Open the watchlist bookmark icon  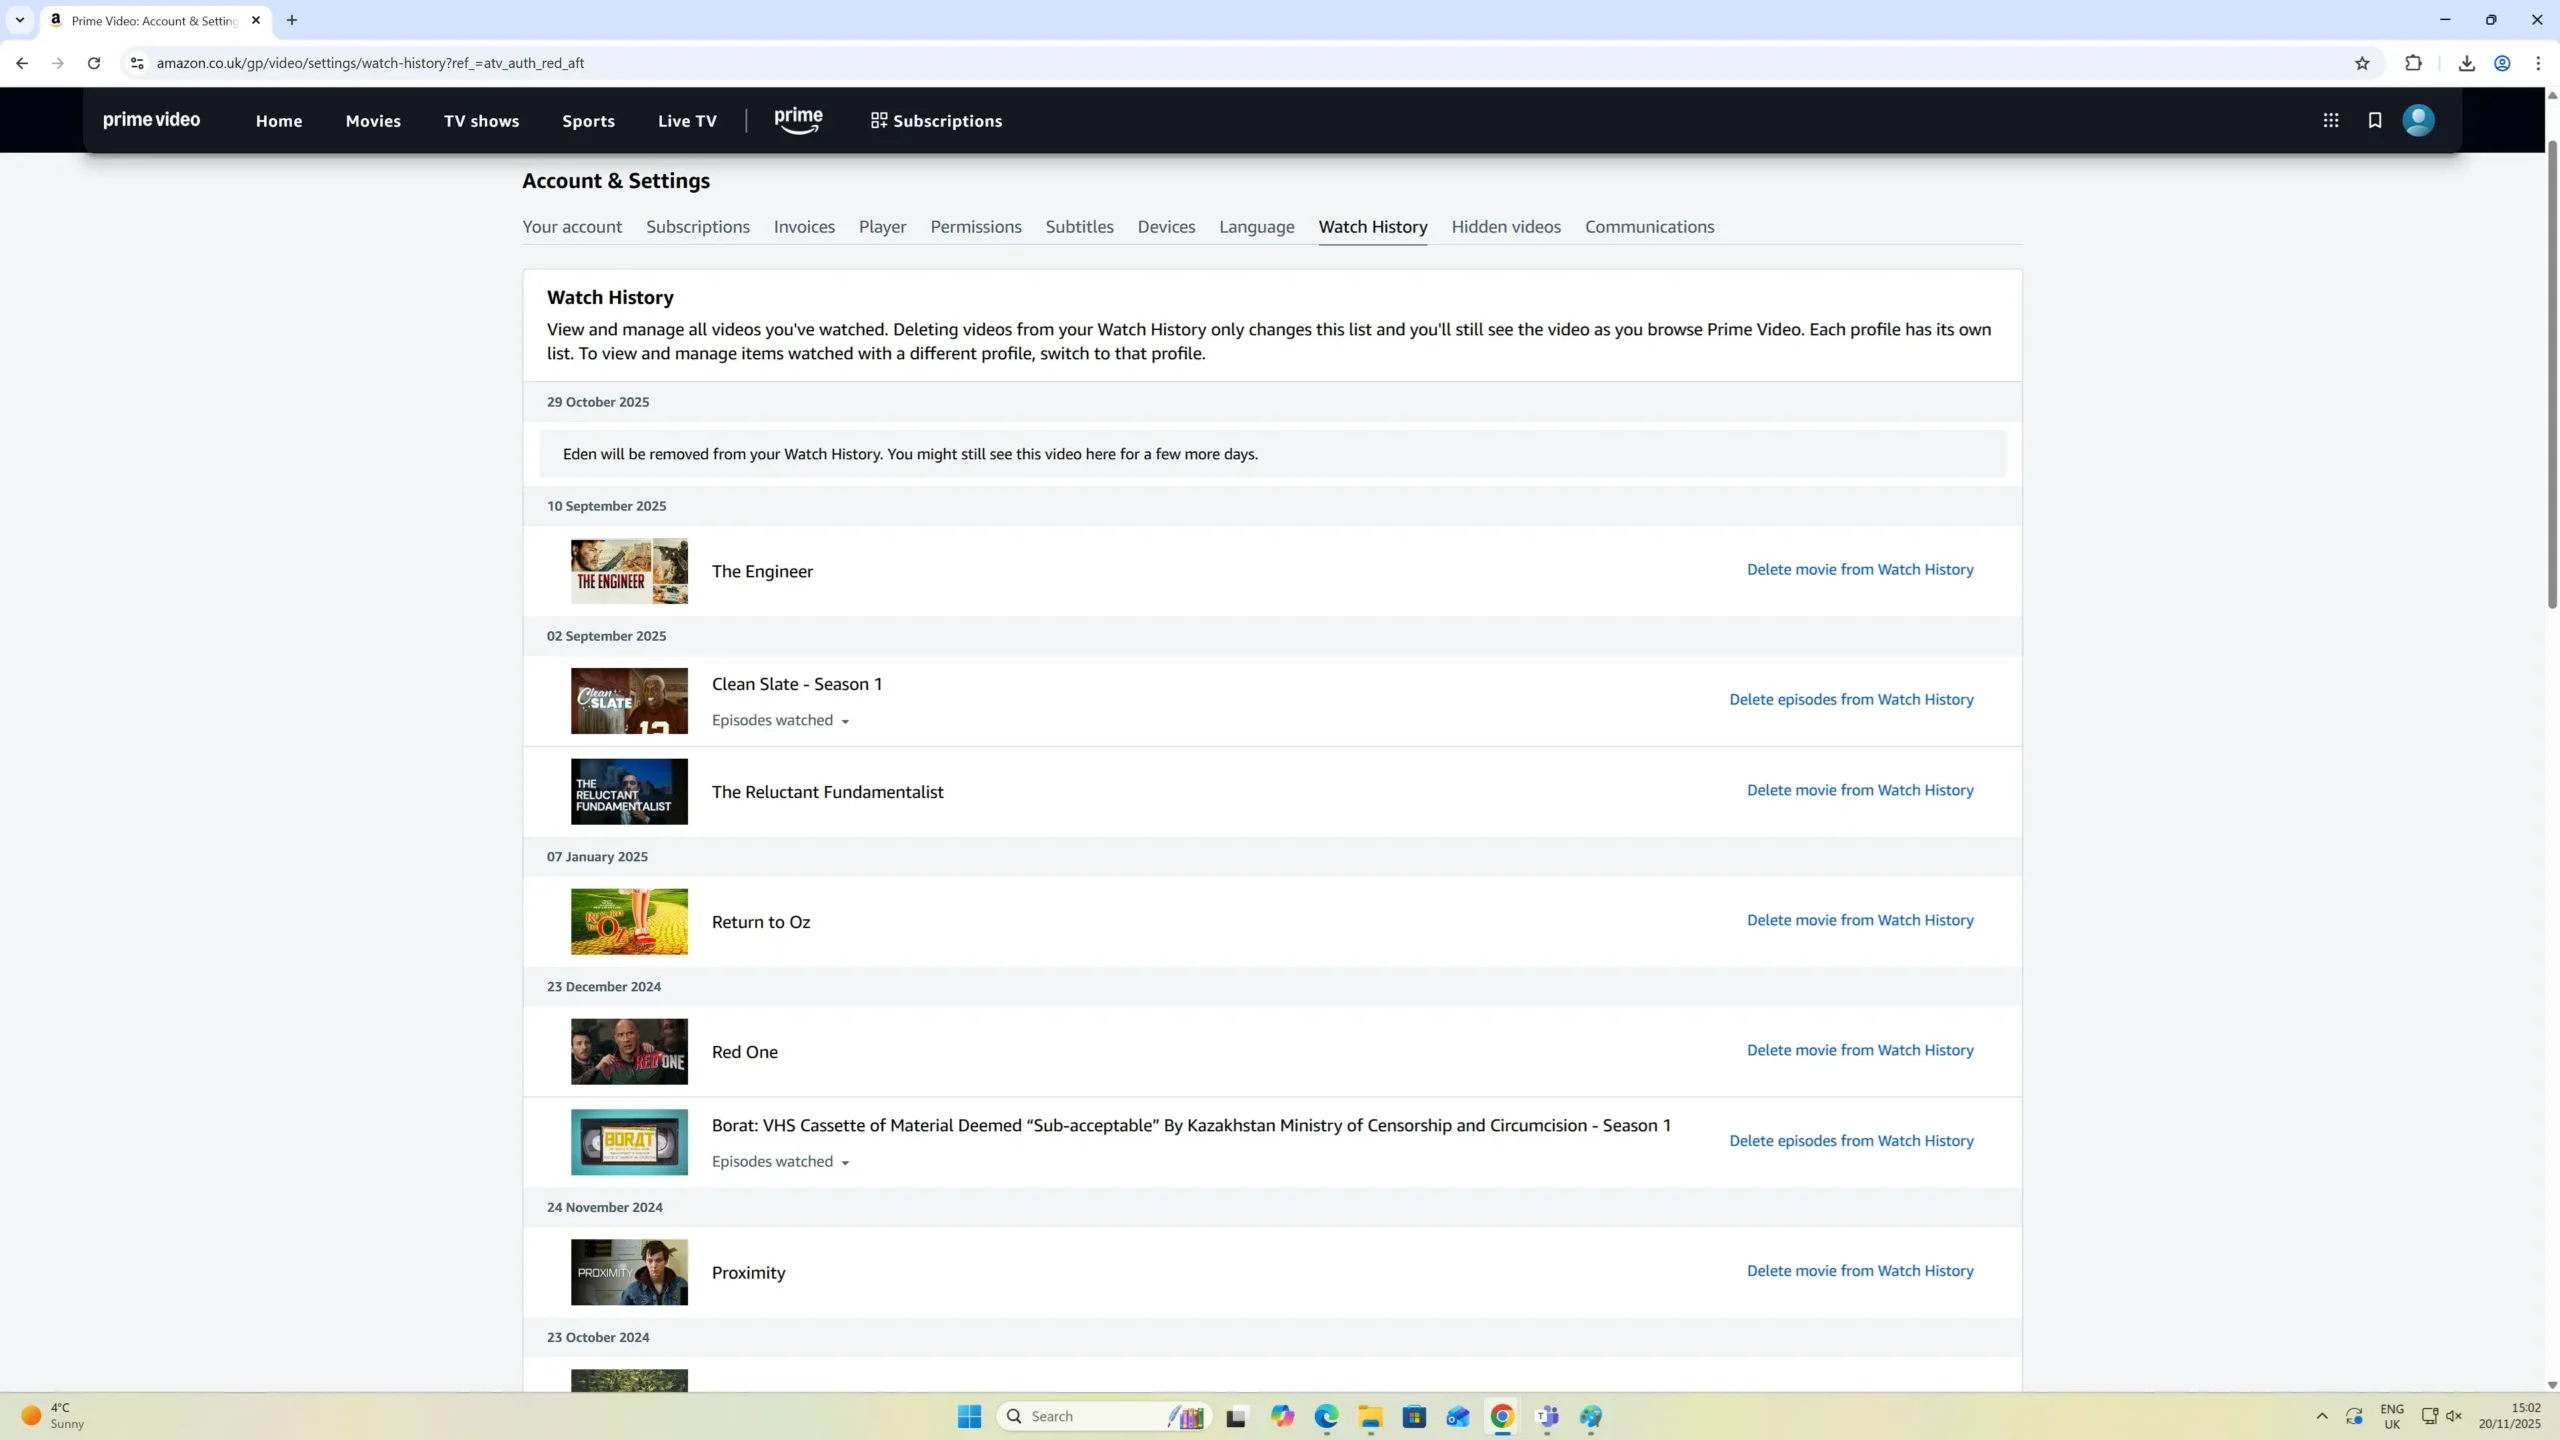[x=2374, y=120]
